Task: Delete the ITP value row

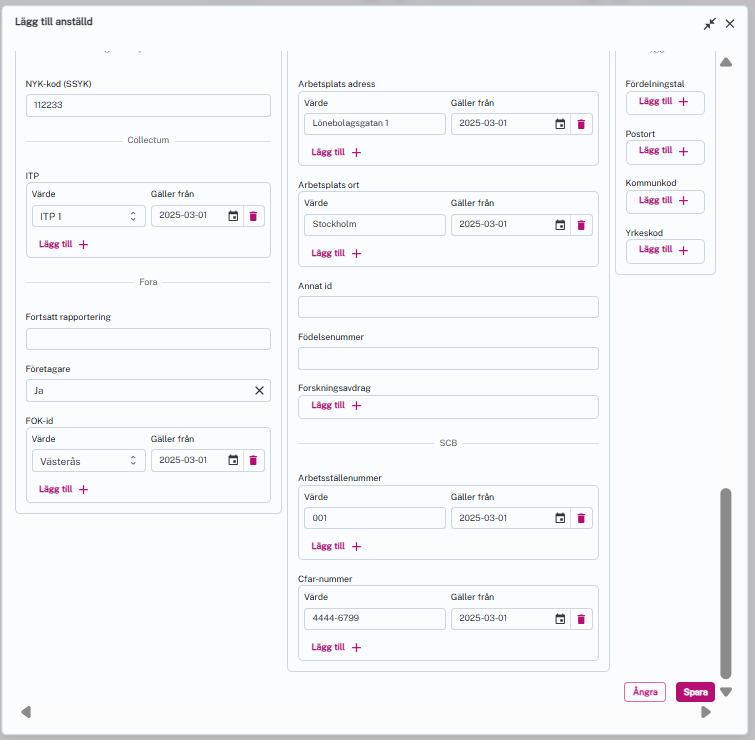Action: (x=253, y=216)
